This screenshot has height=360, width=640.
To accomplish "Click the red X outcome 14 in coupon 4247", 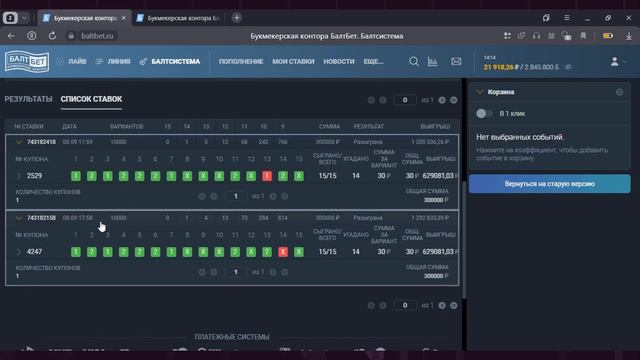I will [283, 252].
